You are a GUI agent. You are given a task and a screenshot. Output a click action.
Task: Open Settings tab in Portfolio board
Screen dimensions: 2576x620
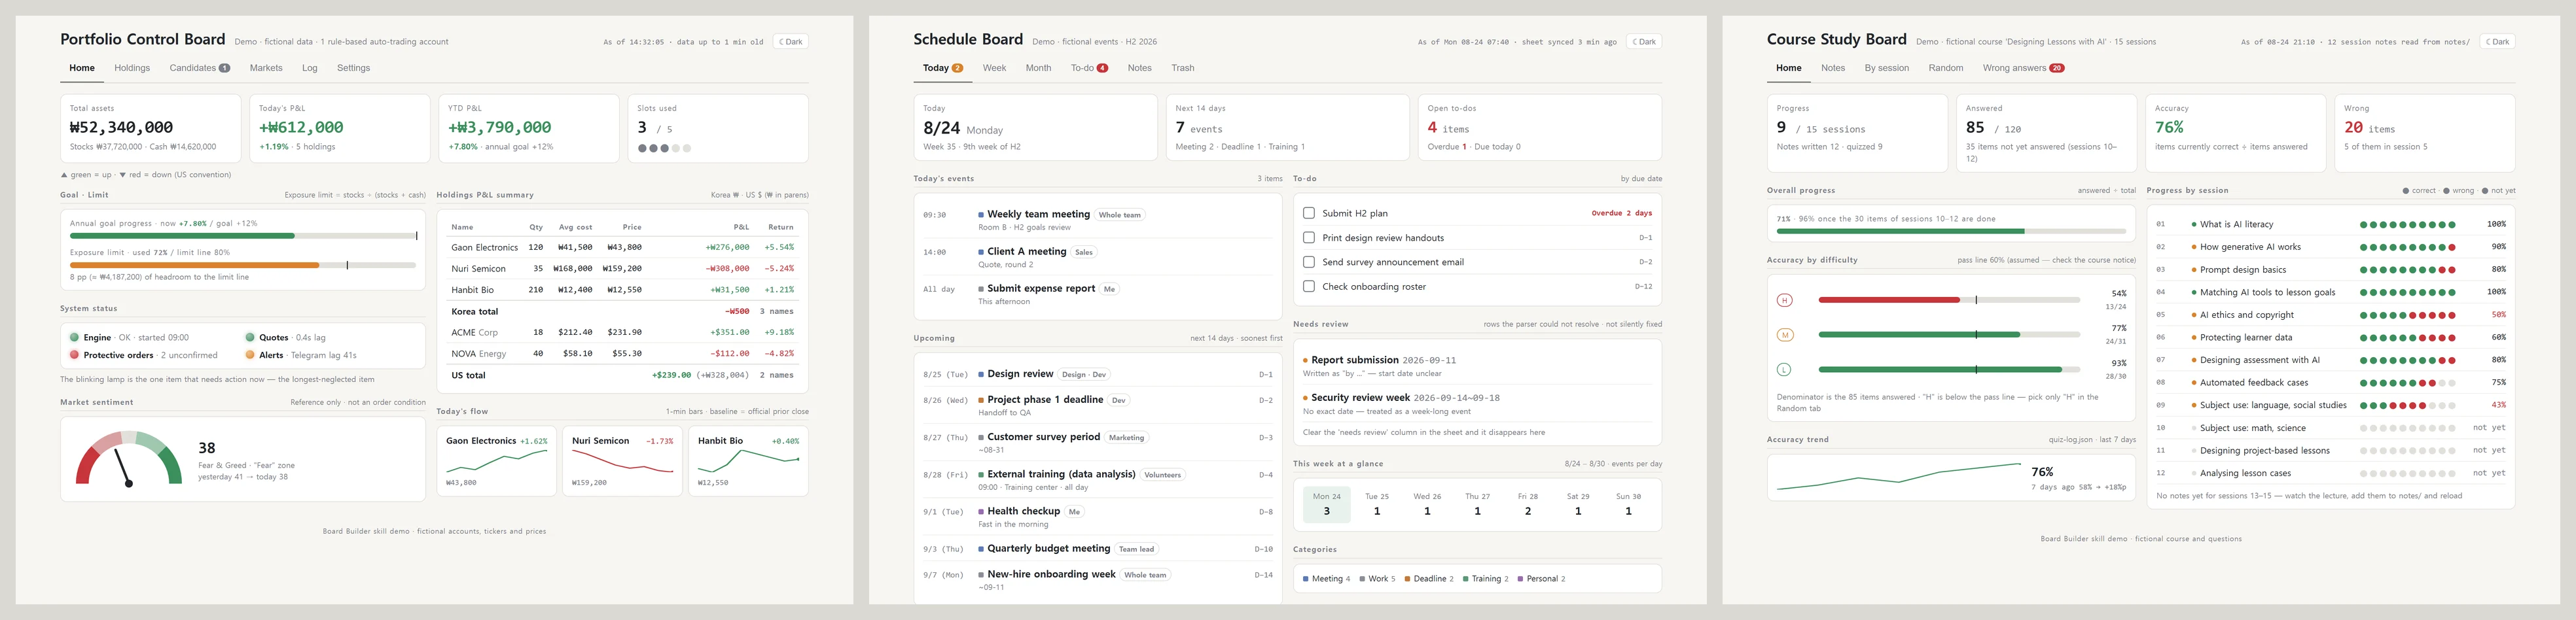tap(353, 68)
